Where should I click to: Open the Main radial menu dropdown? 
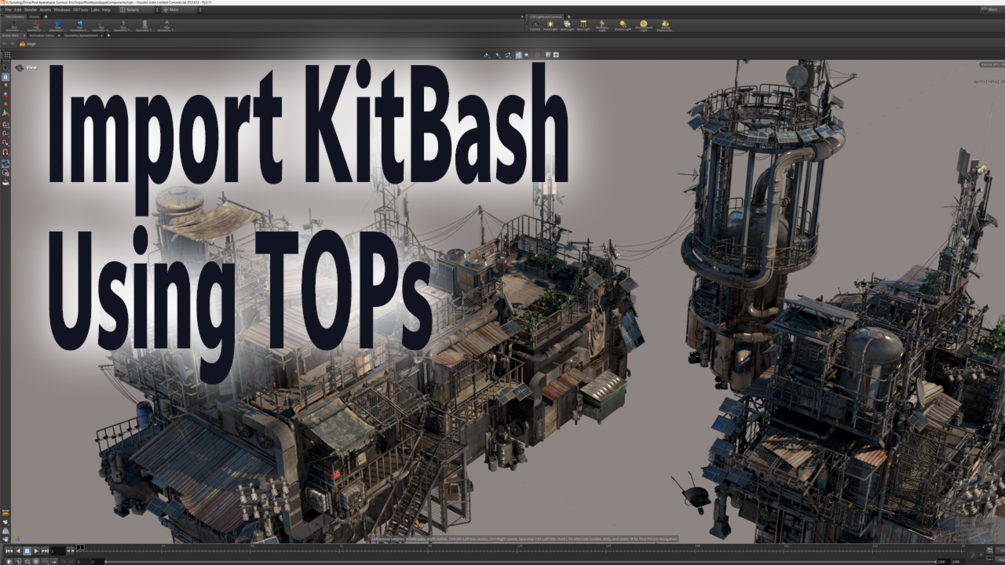point(180,10)
